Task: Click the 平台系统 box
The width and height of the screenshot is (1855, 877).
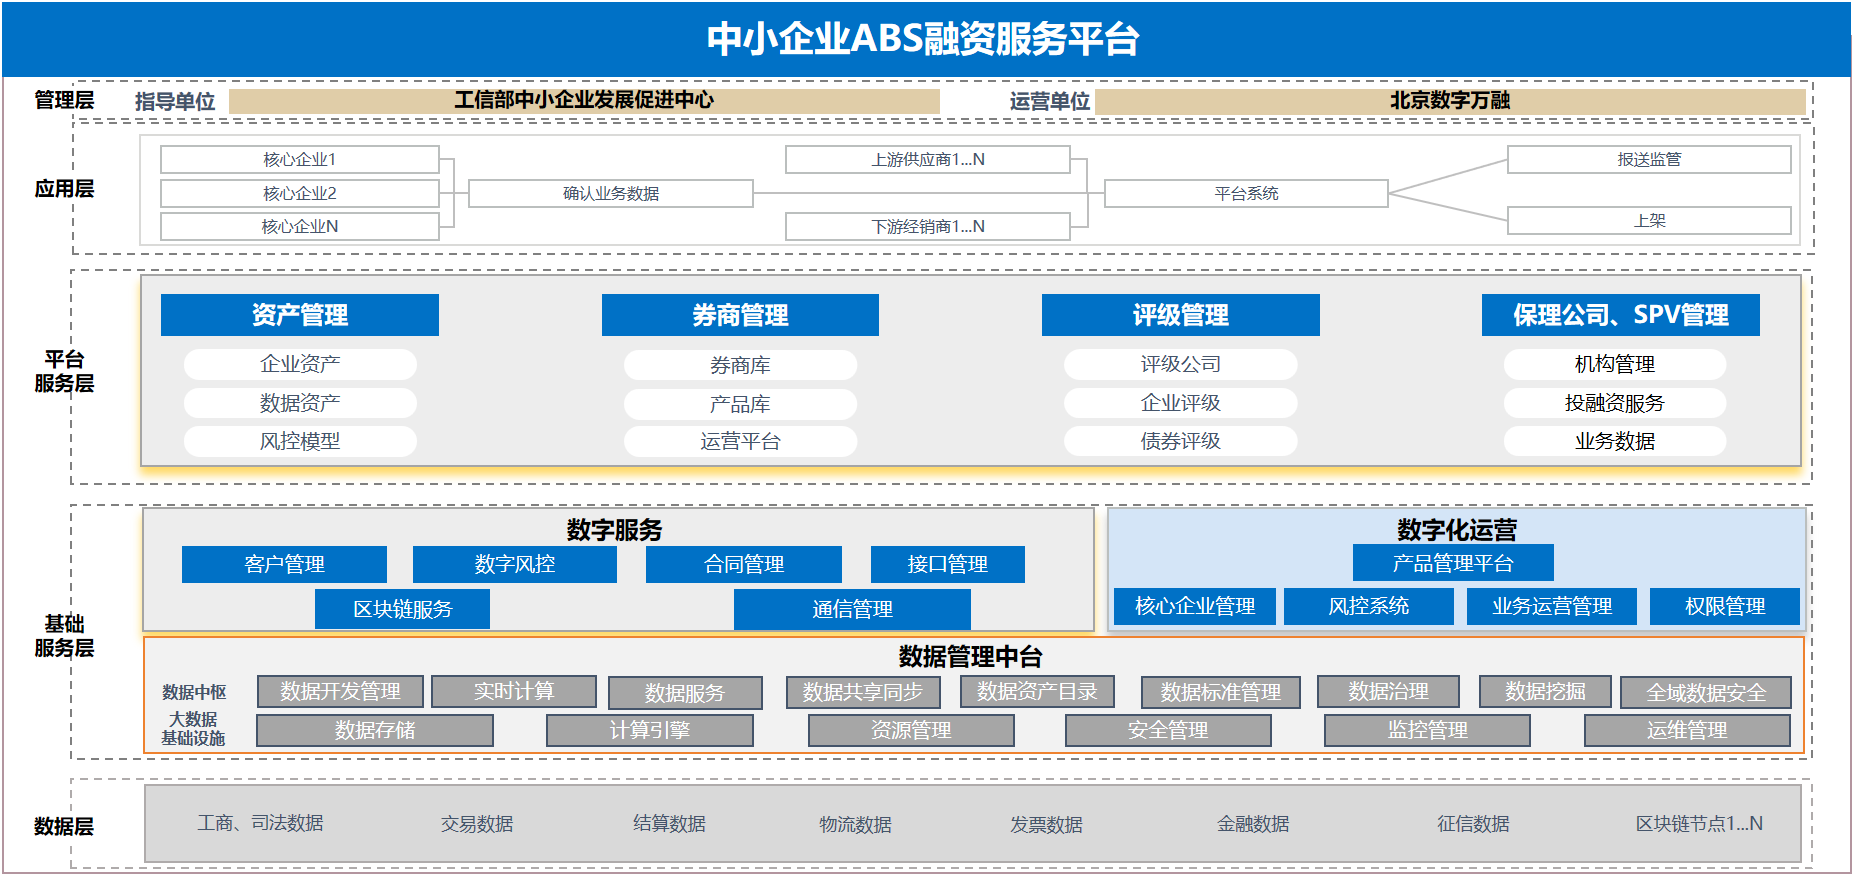Action: click(x=1246, y=193)
